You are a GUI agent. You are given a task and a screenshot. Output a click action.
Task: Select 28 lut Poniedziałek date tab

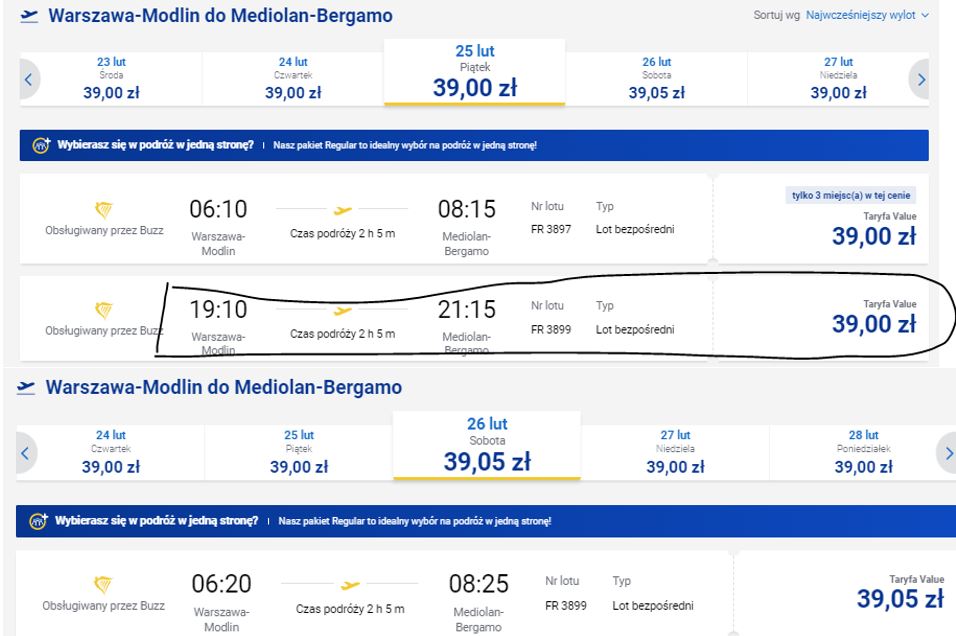click(863, 453)
